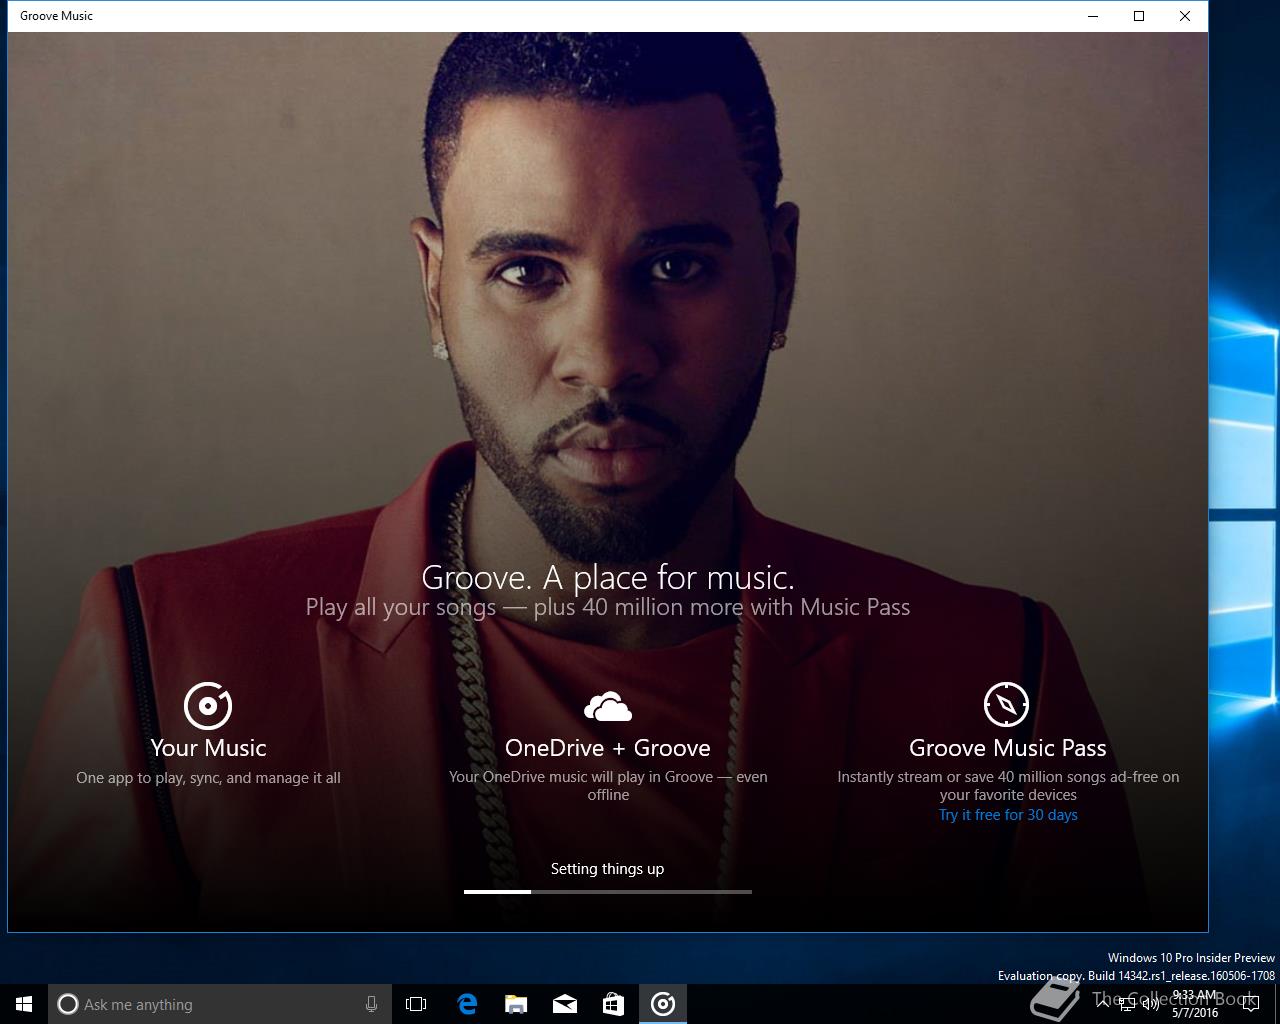Viewport: 1280px width, 1024px height.
Task: Open the Windows Store from the taskbar
Action: click(x=614, y=1004)
